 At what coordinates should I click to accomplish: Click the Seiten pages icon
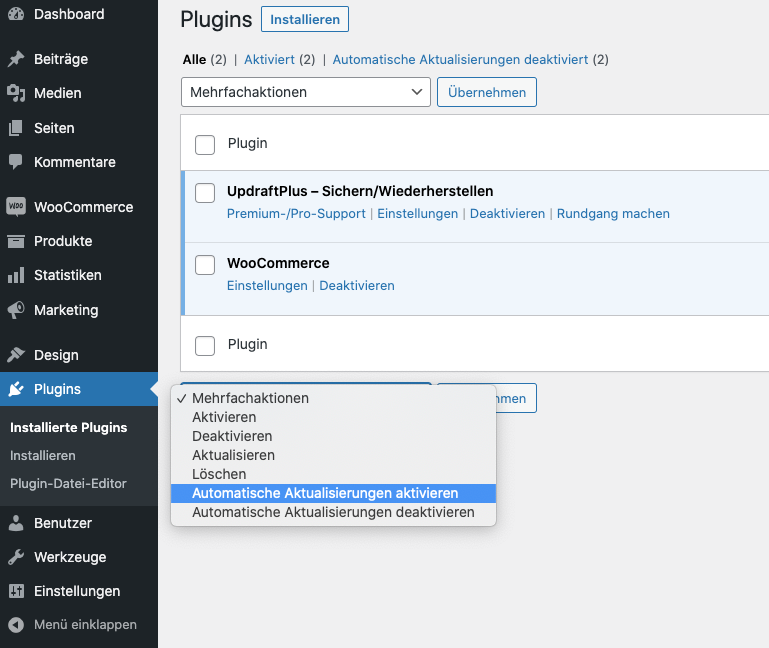tap(16, 128)
